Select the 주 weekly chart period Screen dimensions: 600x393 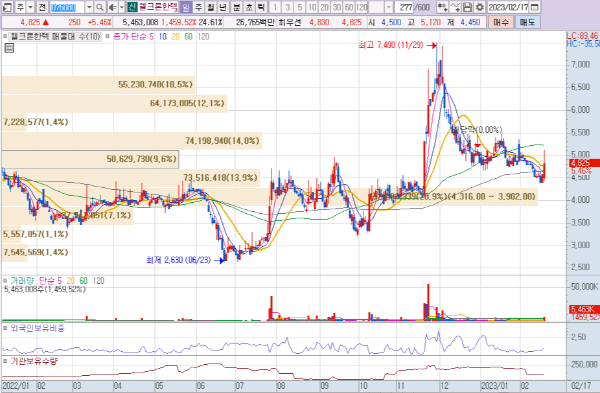tap(198, 7)
